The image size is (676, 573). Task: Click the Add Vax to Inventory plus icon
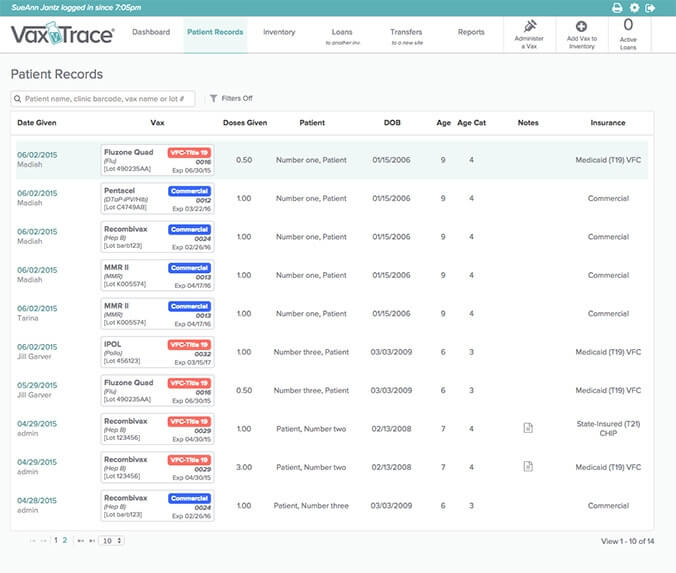coord(582,26)
